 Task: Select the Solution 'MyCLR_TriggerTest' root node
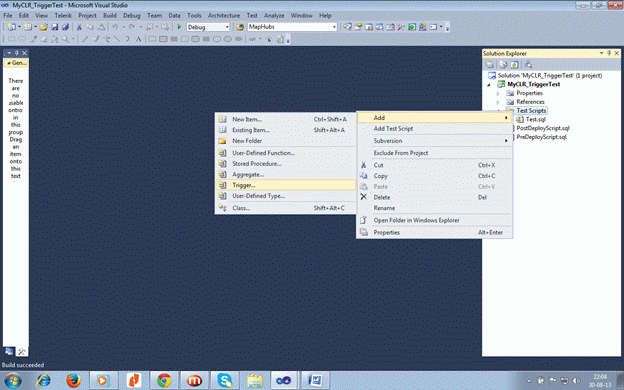[550, 75]
